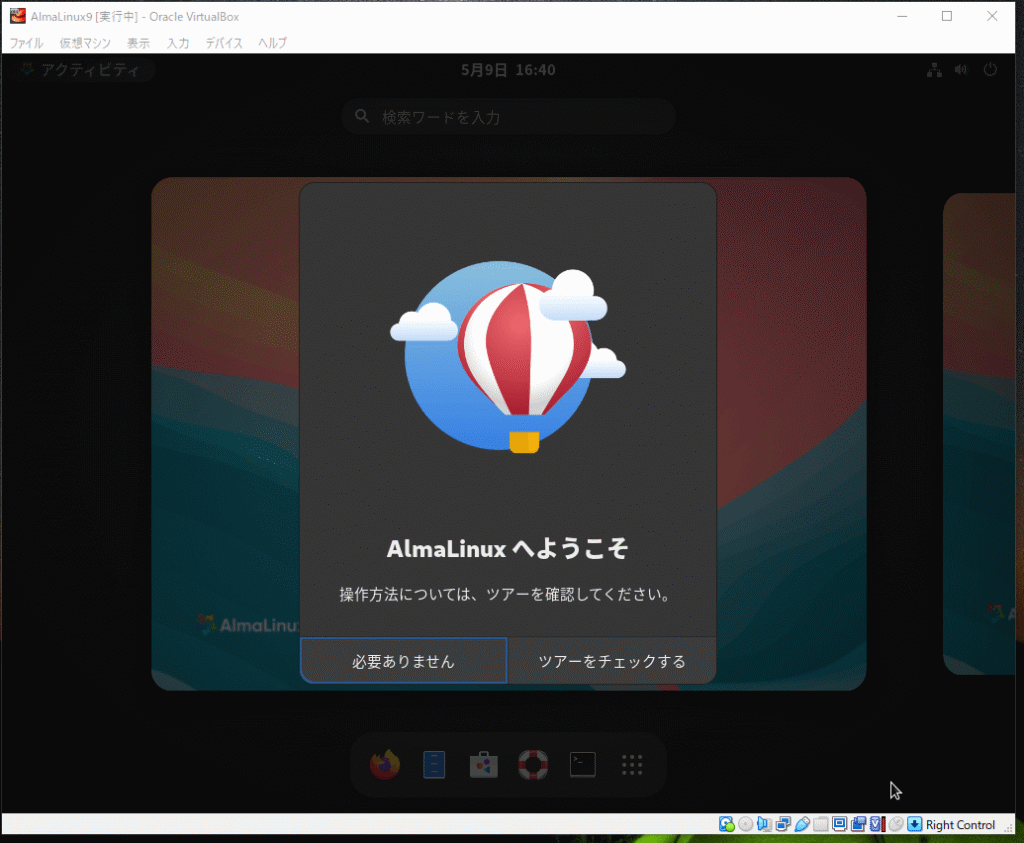Click the 検索ワードを入力 search field
This screenshot has height=843, width=1024.
pyautogui.click(x=508, y=117)
